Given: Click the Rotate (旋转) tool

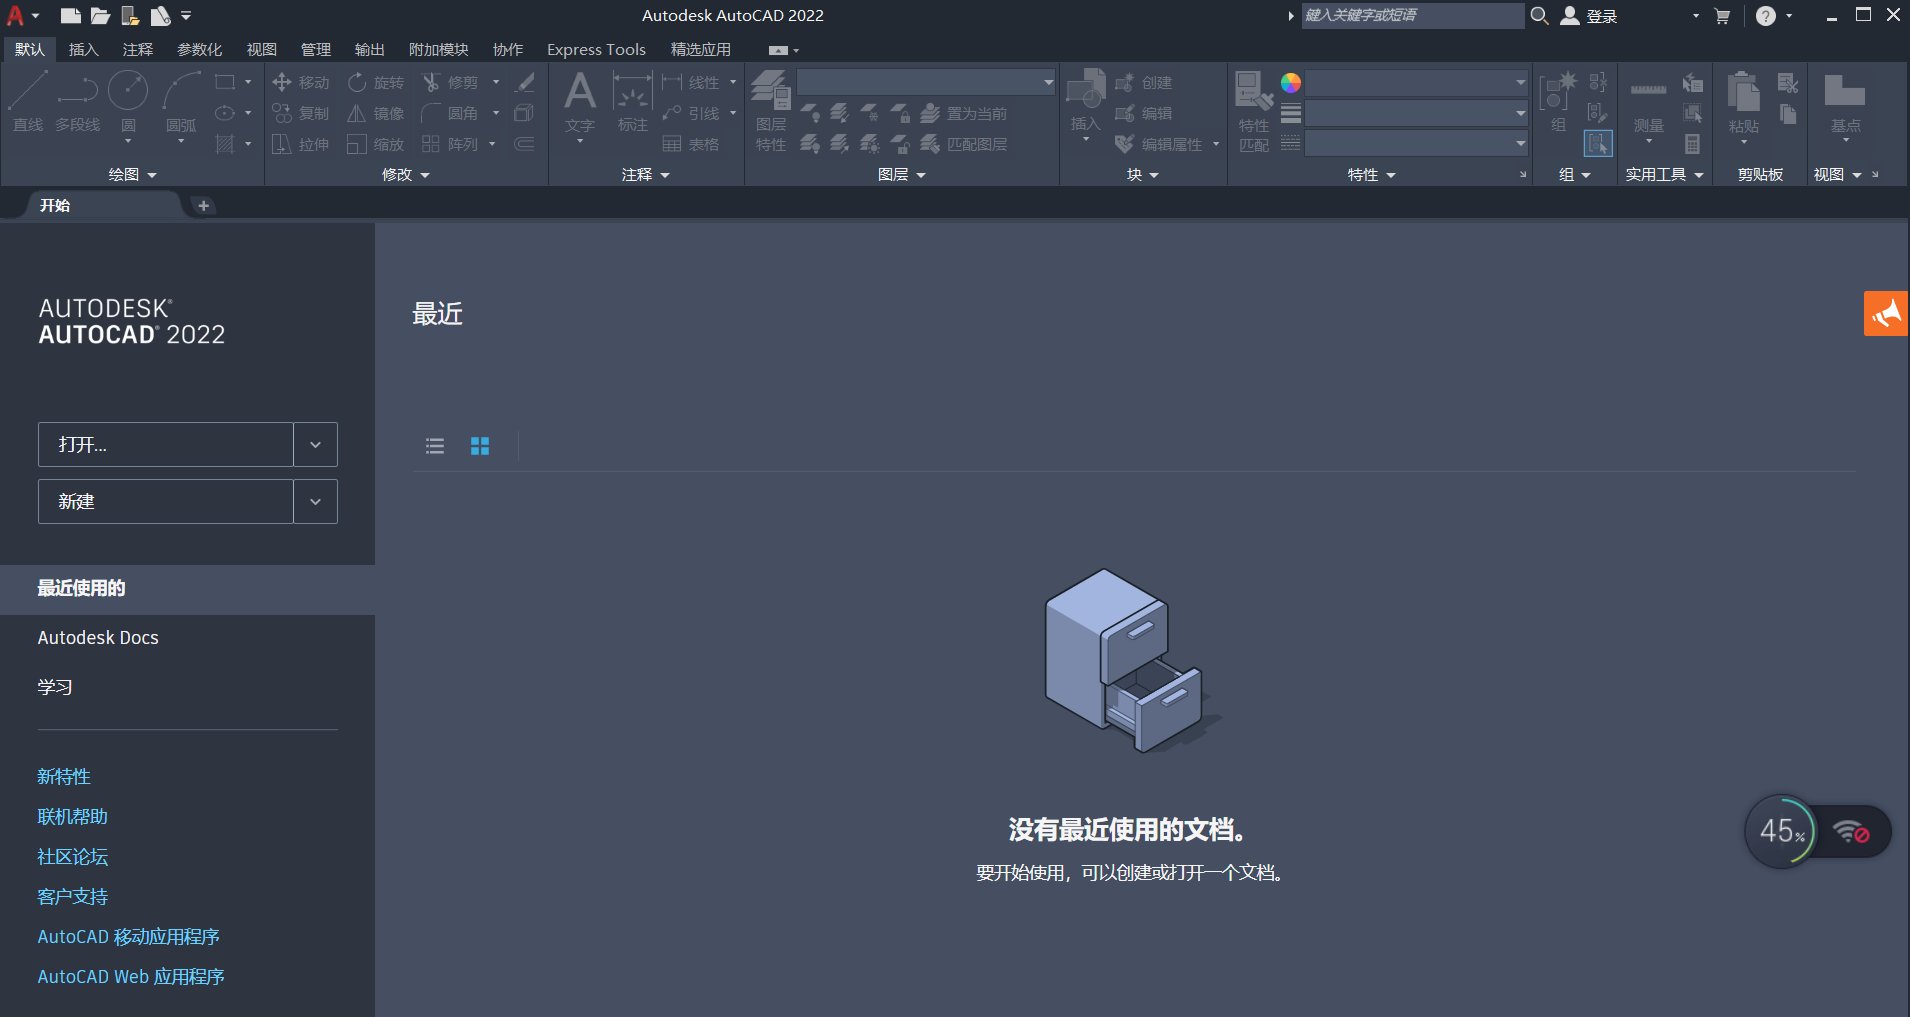Looking at the screenshot, I should coord(376,82).
